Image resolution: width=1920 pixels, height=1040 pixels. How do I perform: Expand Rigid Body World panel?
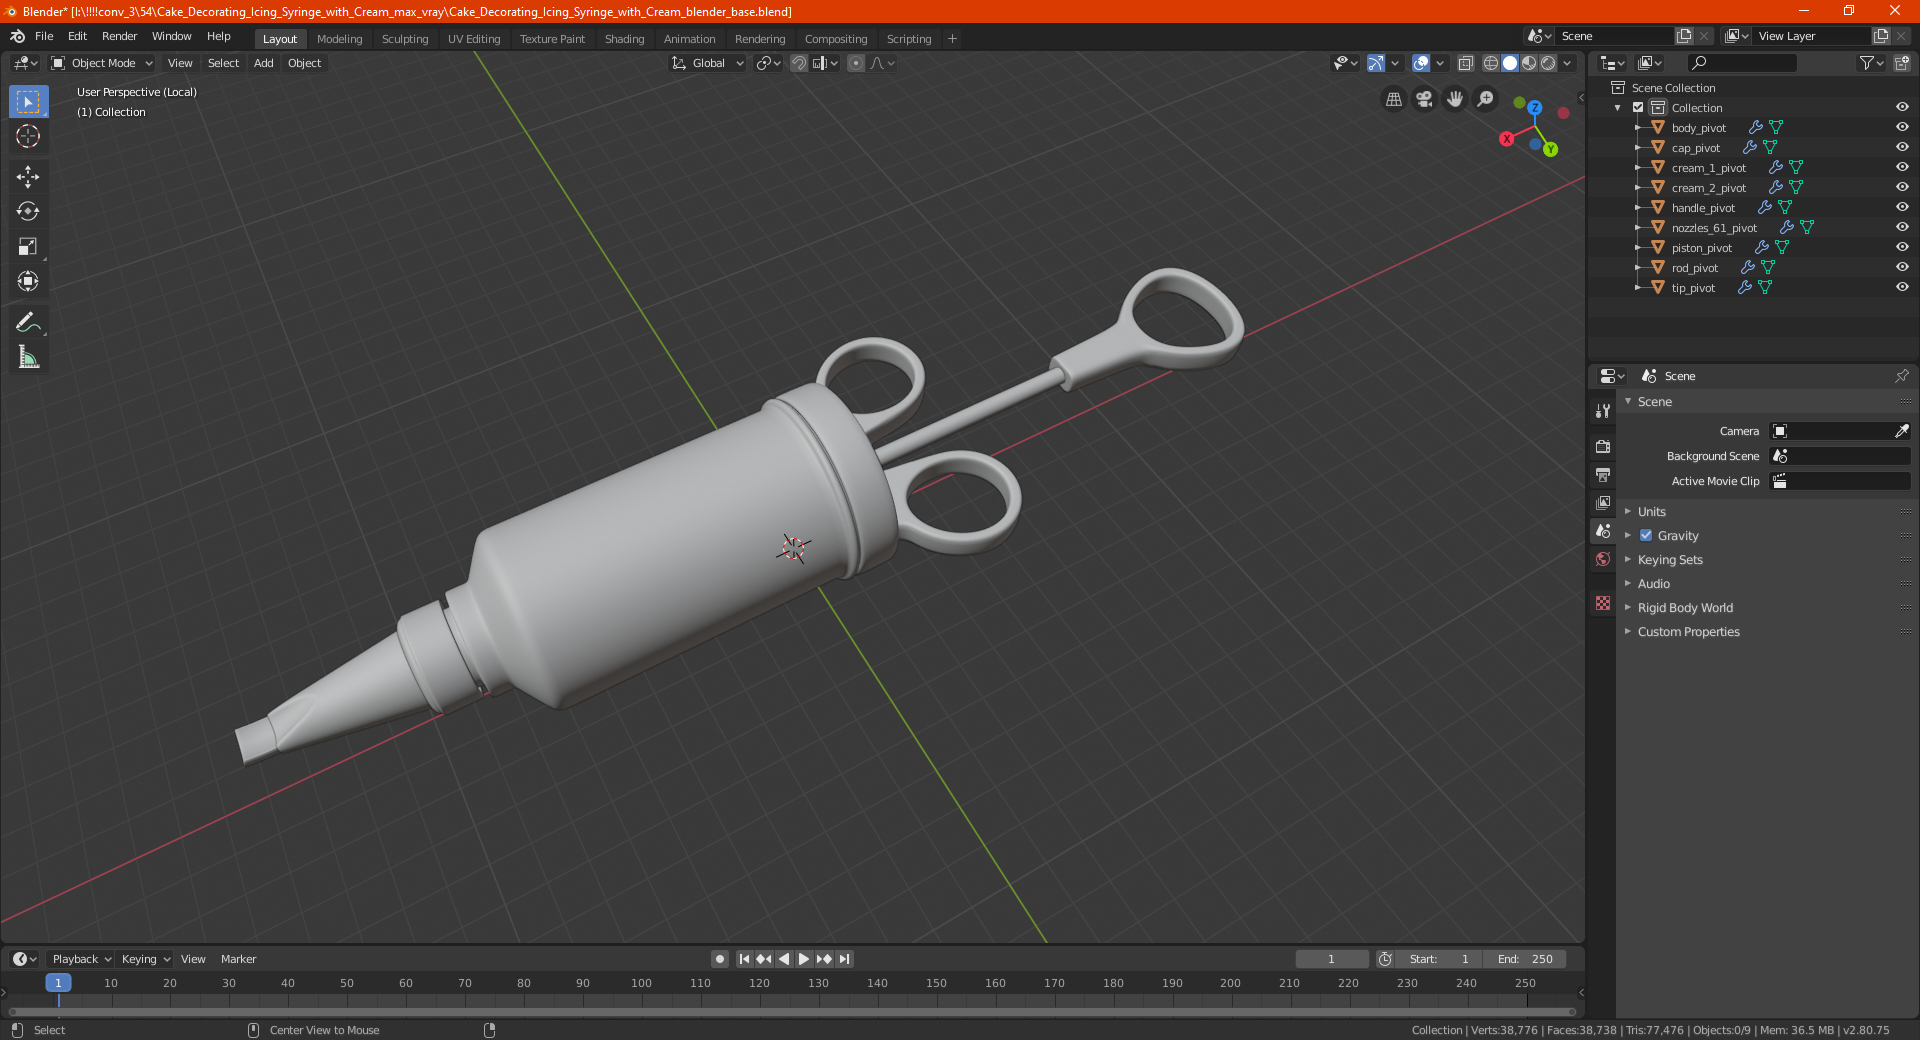[x=1685, y=607]
